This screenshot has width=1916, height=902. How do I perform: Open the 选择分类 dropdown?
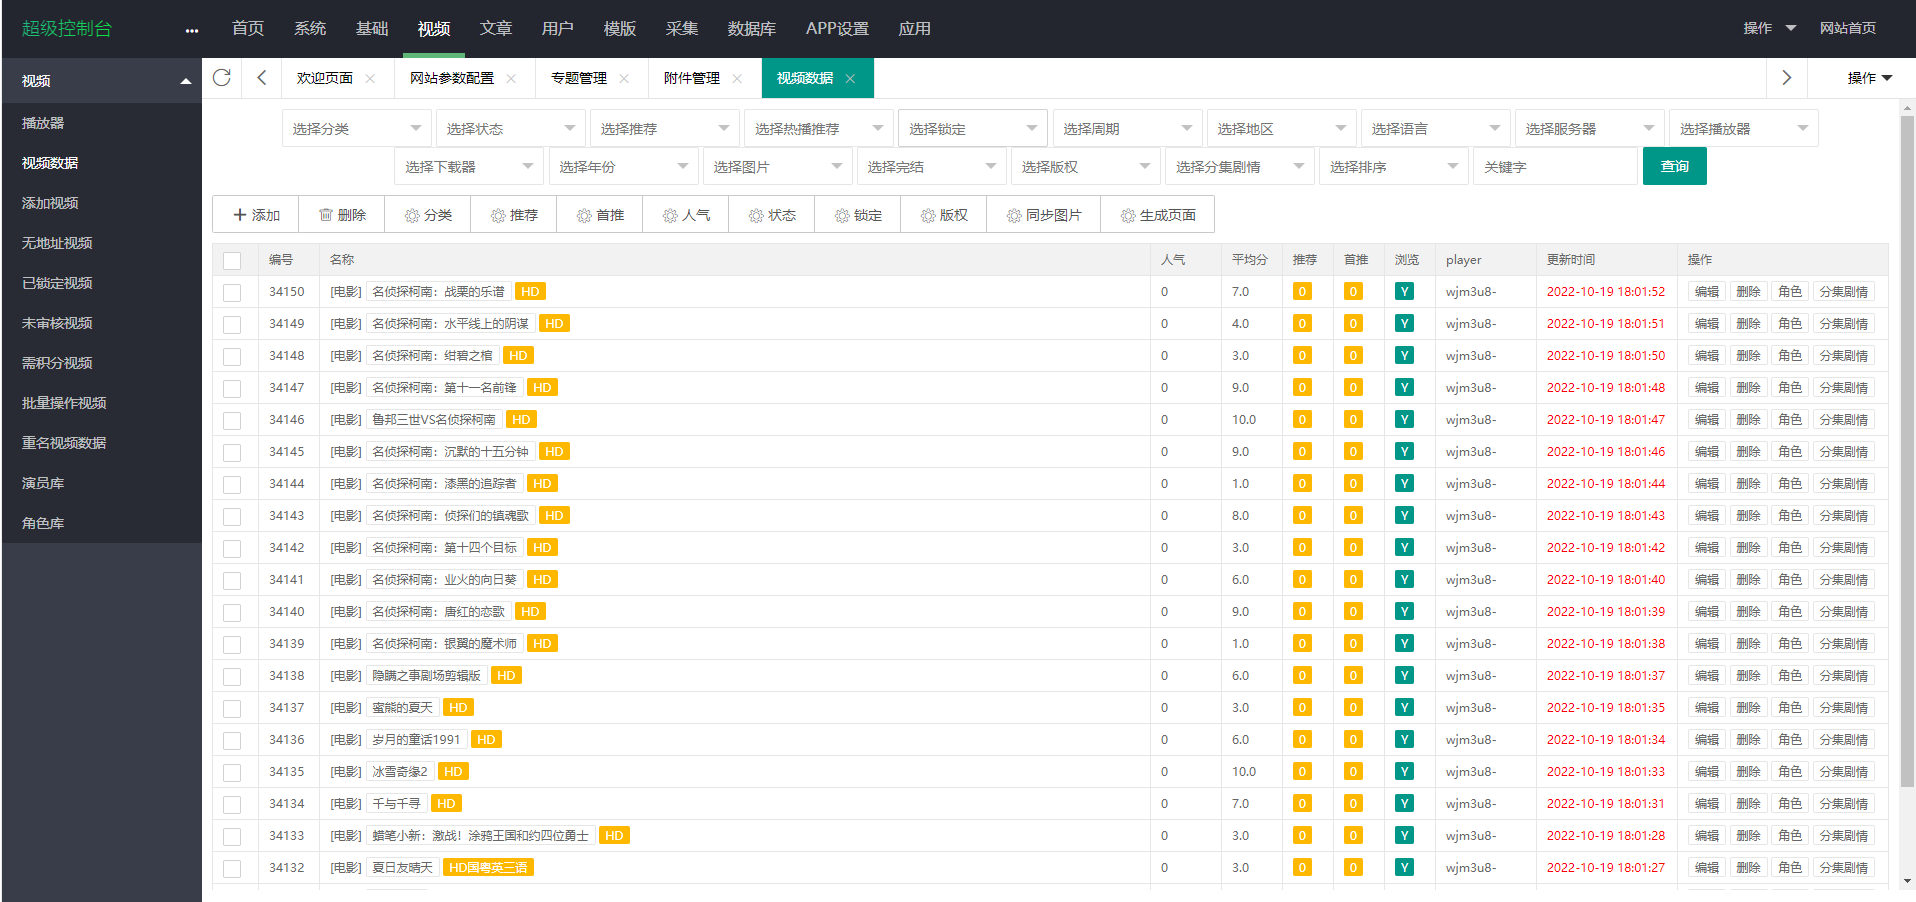click(x=356, y=129)
